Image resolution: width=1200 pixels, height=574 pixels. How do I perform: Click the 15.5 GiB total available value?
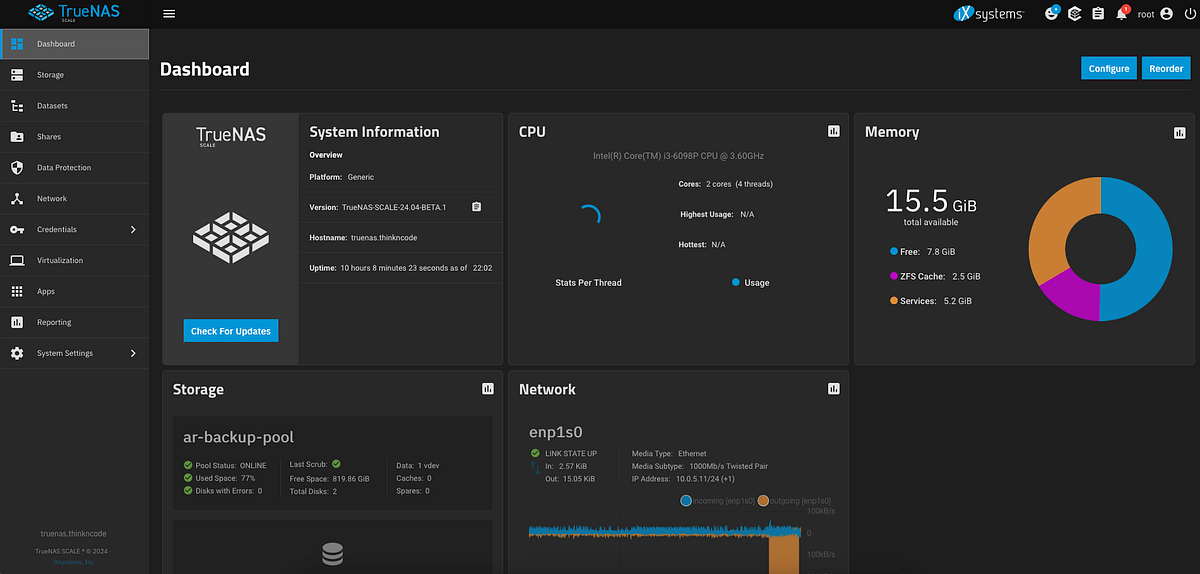tap(931, 200)
